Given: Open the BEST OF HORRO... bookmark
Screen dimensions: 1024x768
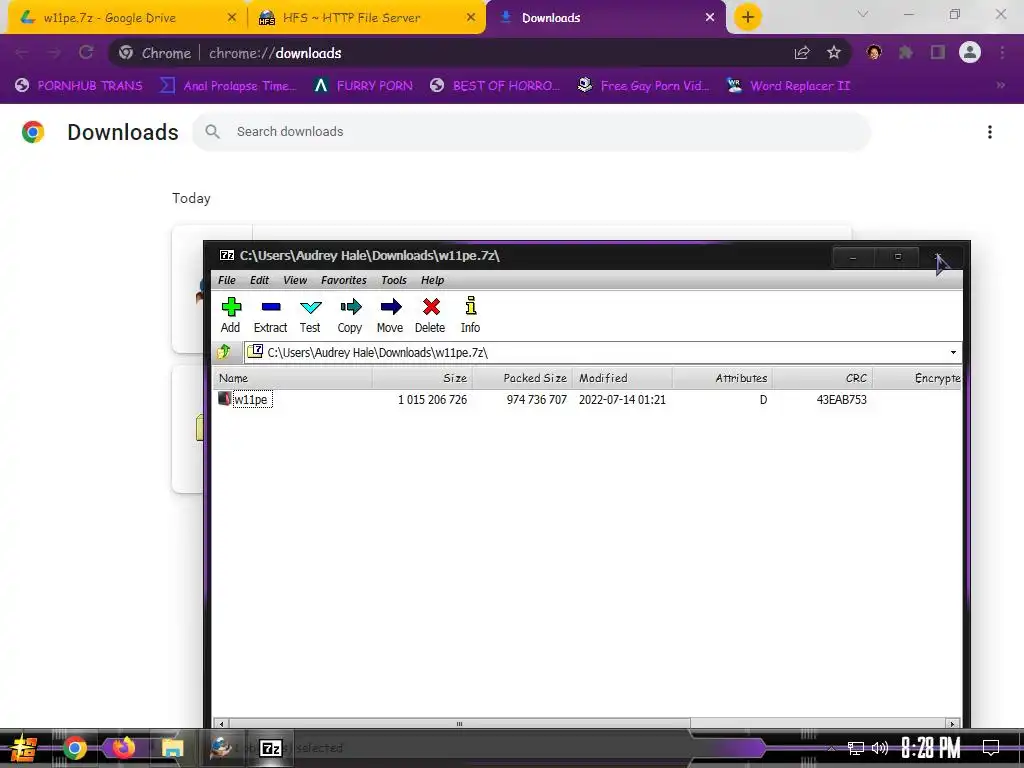Looking at the screenshot, I should tap(495, 86).
